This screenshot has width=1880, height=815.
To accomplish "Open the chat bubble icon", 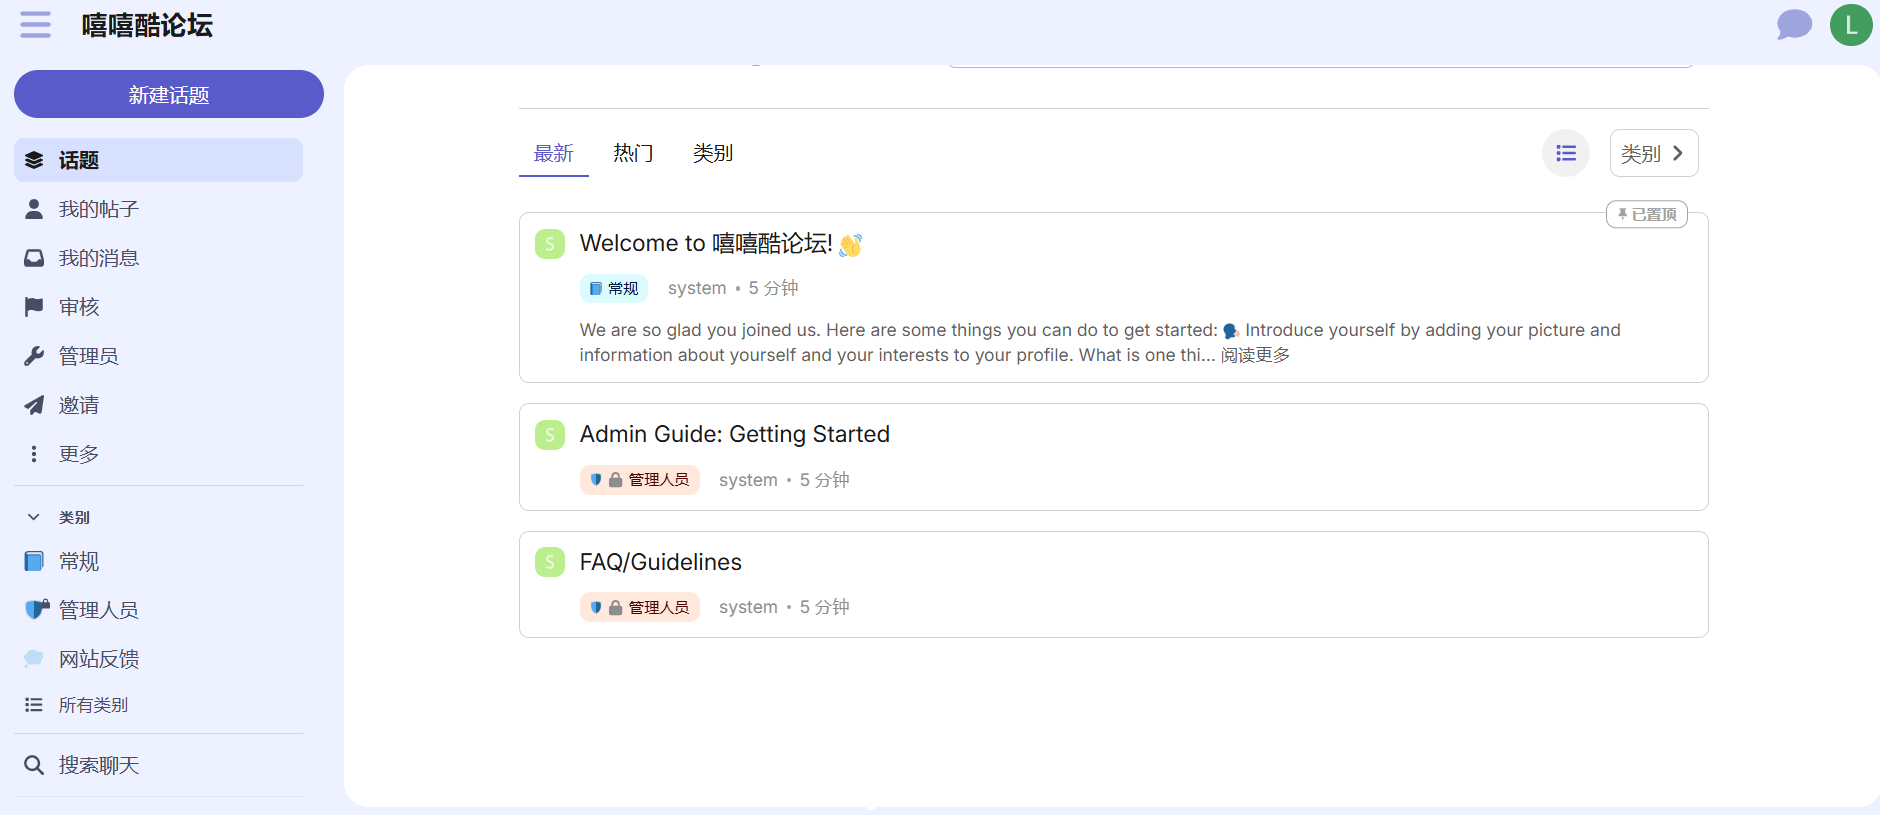I will coord(1794,25).
